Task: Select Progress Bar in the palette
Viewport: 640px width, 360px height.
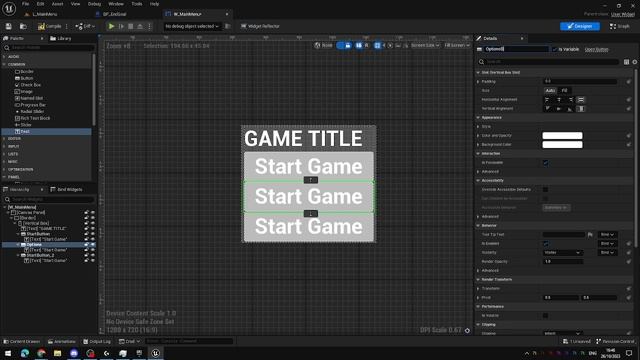Action: [x=30, y=105]
